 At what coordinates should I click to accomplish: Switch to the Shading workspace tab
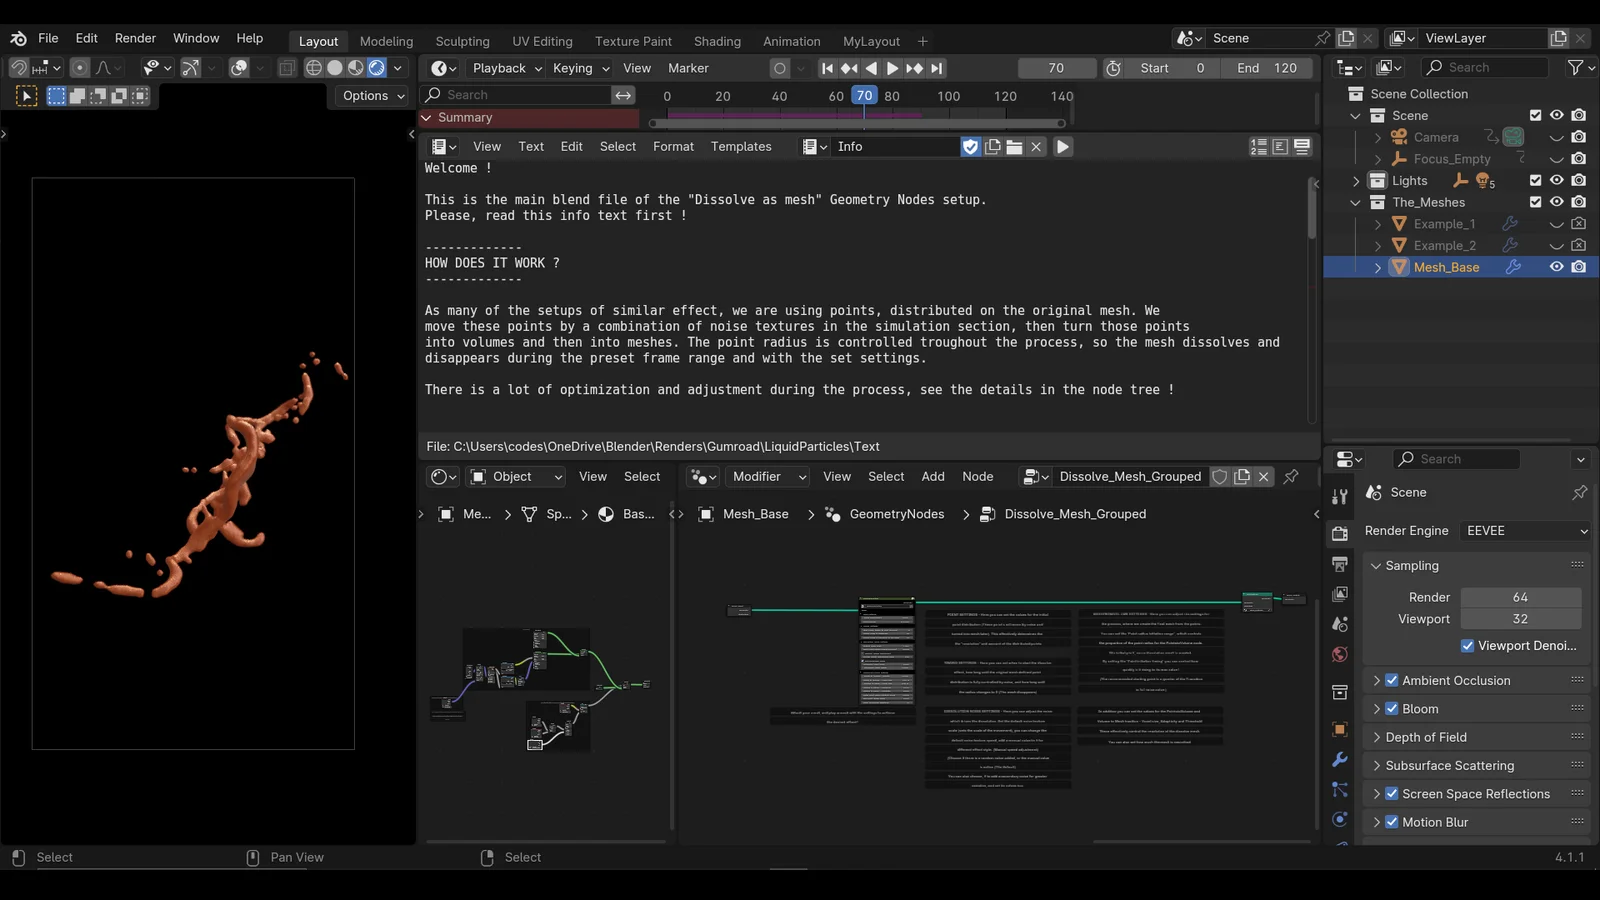click(717, 41)
